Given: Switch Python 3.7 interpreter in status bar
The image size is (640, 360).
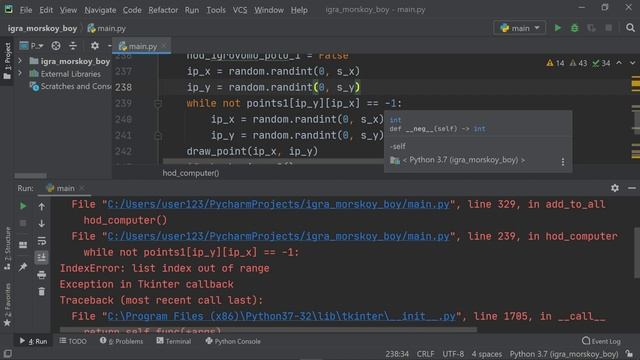Looking at the screenshot, I should click(564, 354).
